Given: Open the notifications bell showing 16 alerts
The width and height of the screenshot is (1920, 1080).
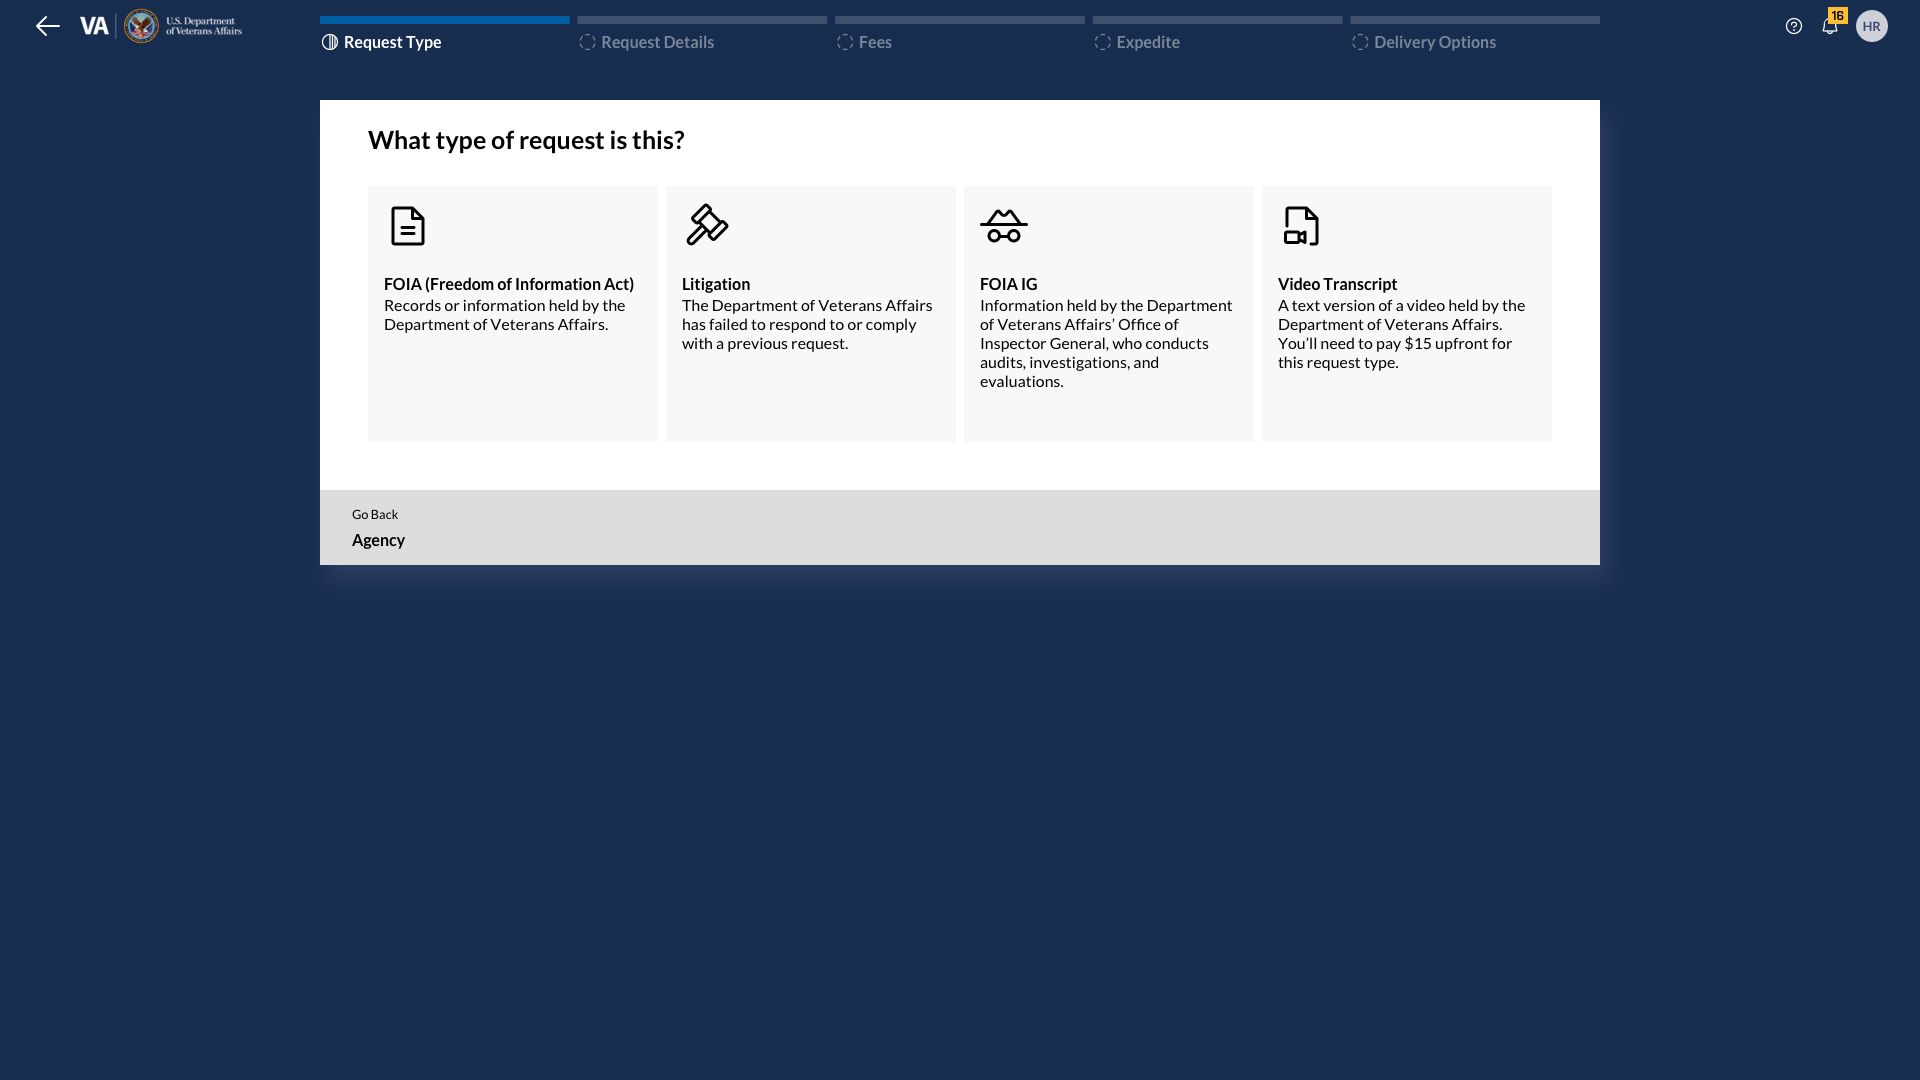Looking at the screenshot, I should 1831,26.
